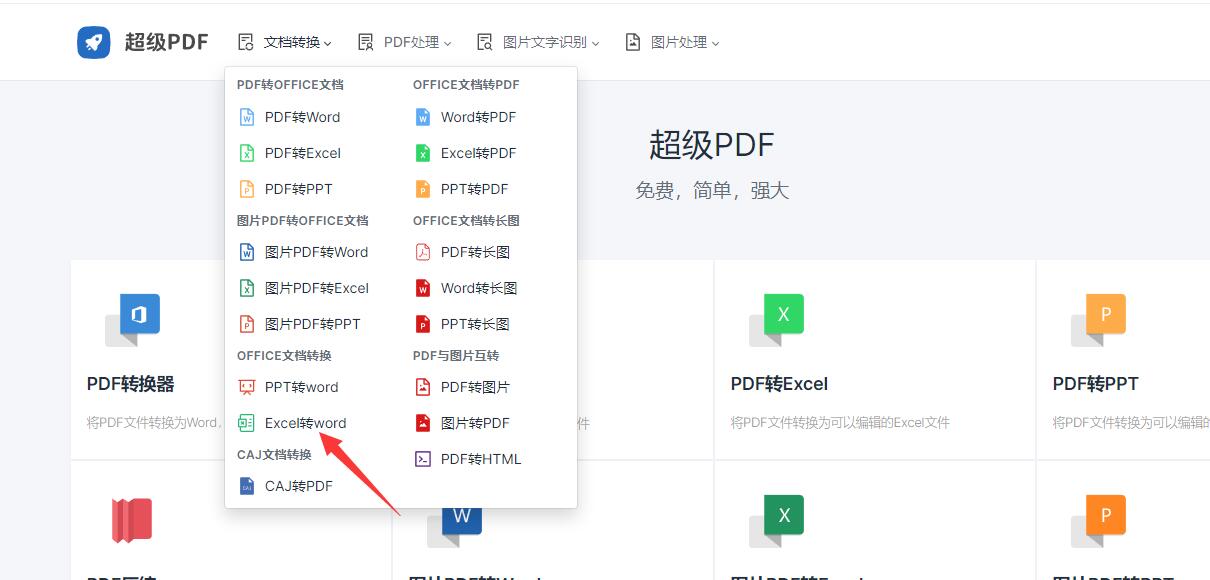
Task: Click the PPT转长图 menu icon
Action: 423,324
